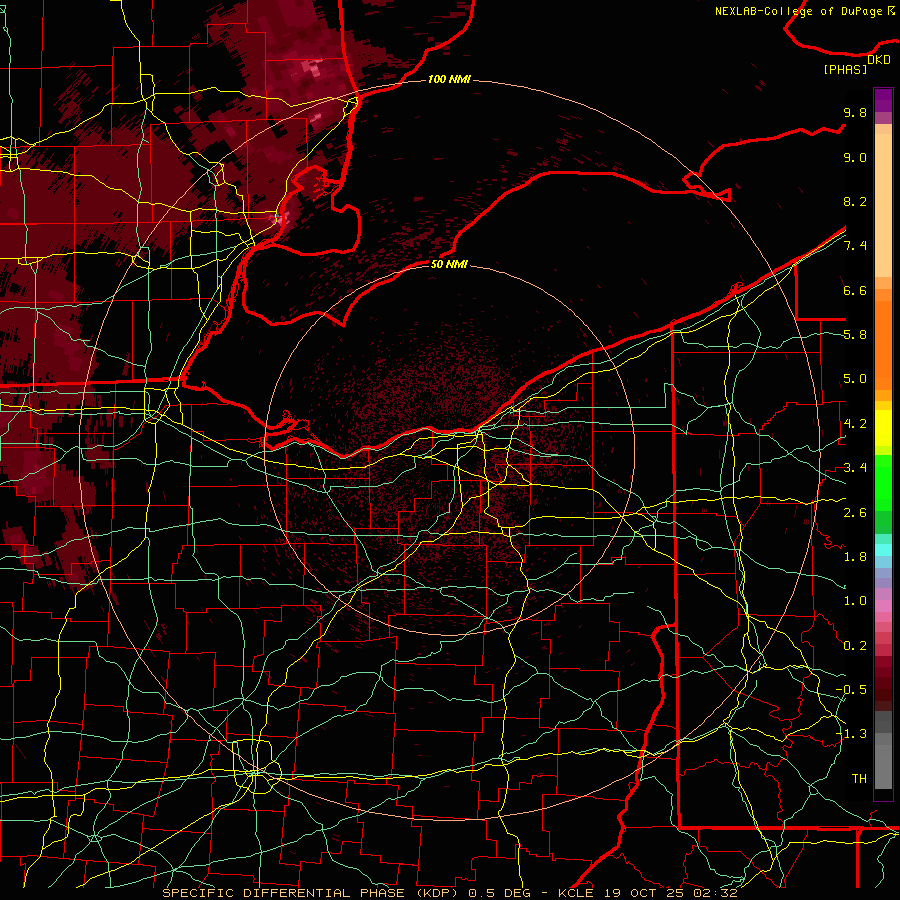Select the 1.0 scale label
This screenshot has width=900, height=900.
(x=855, y=601)
